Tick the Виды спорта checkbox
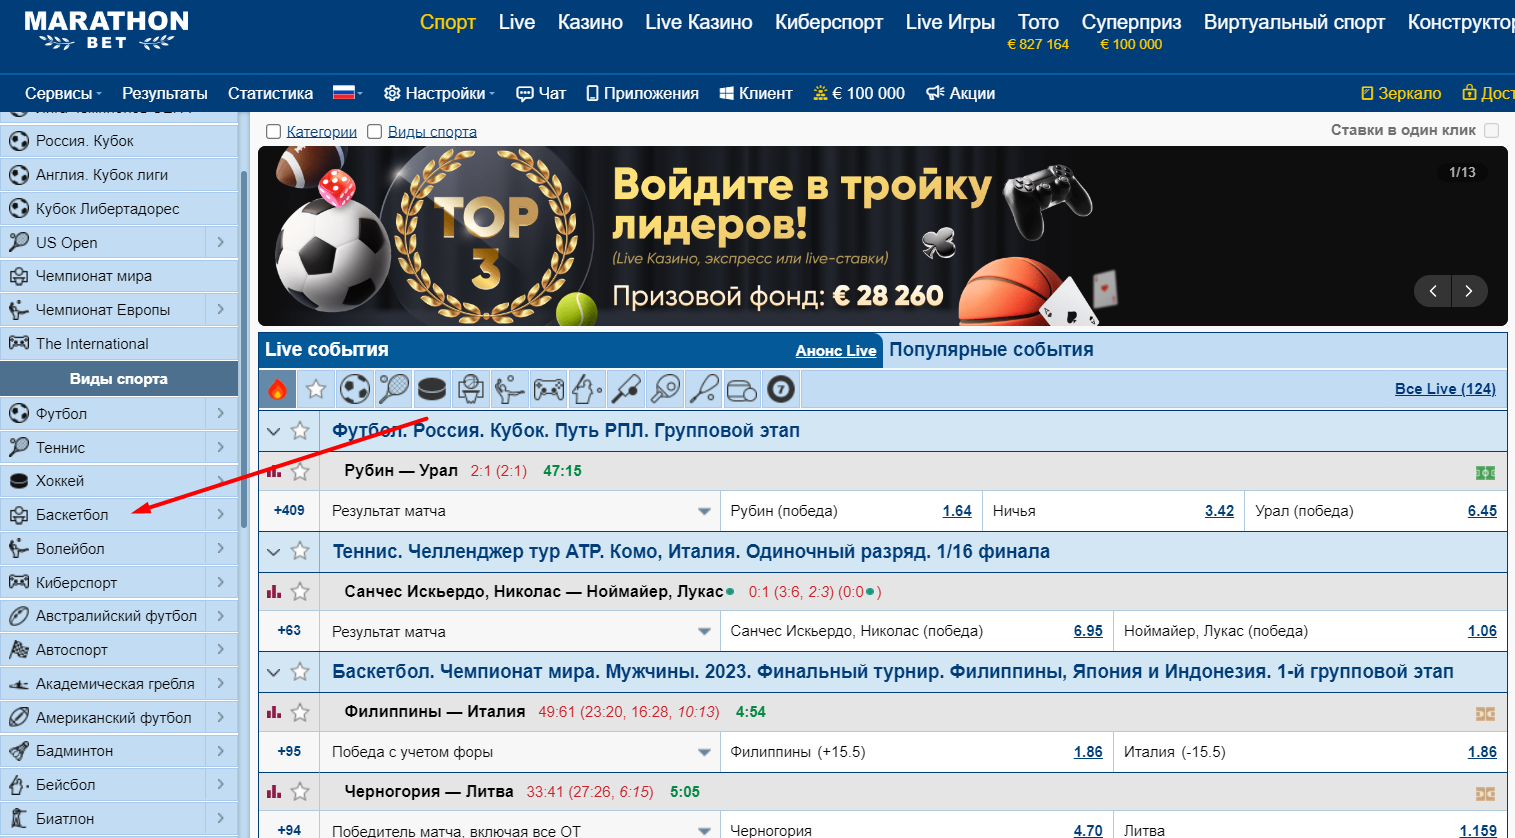1515x838 pixels. [x=375, y=131]
